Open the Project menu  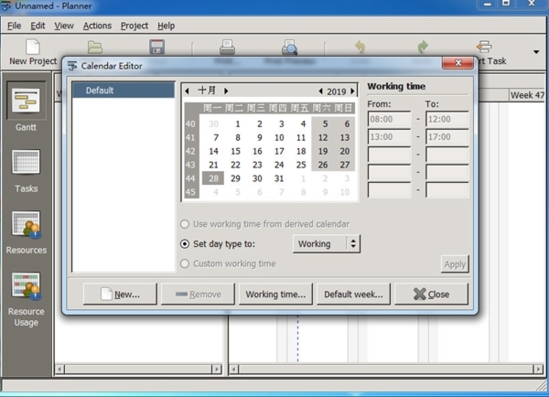point(134,26)
